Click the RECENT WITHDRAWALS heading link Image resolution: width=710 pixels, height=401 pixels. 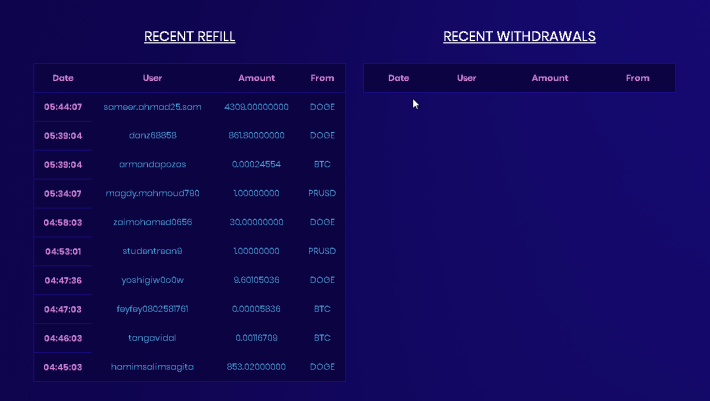point(519,36)
